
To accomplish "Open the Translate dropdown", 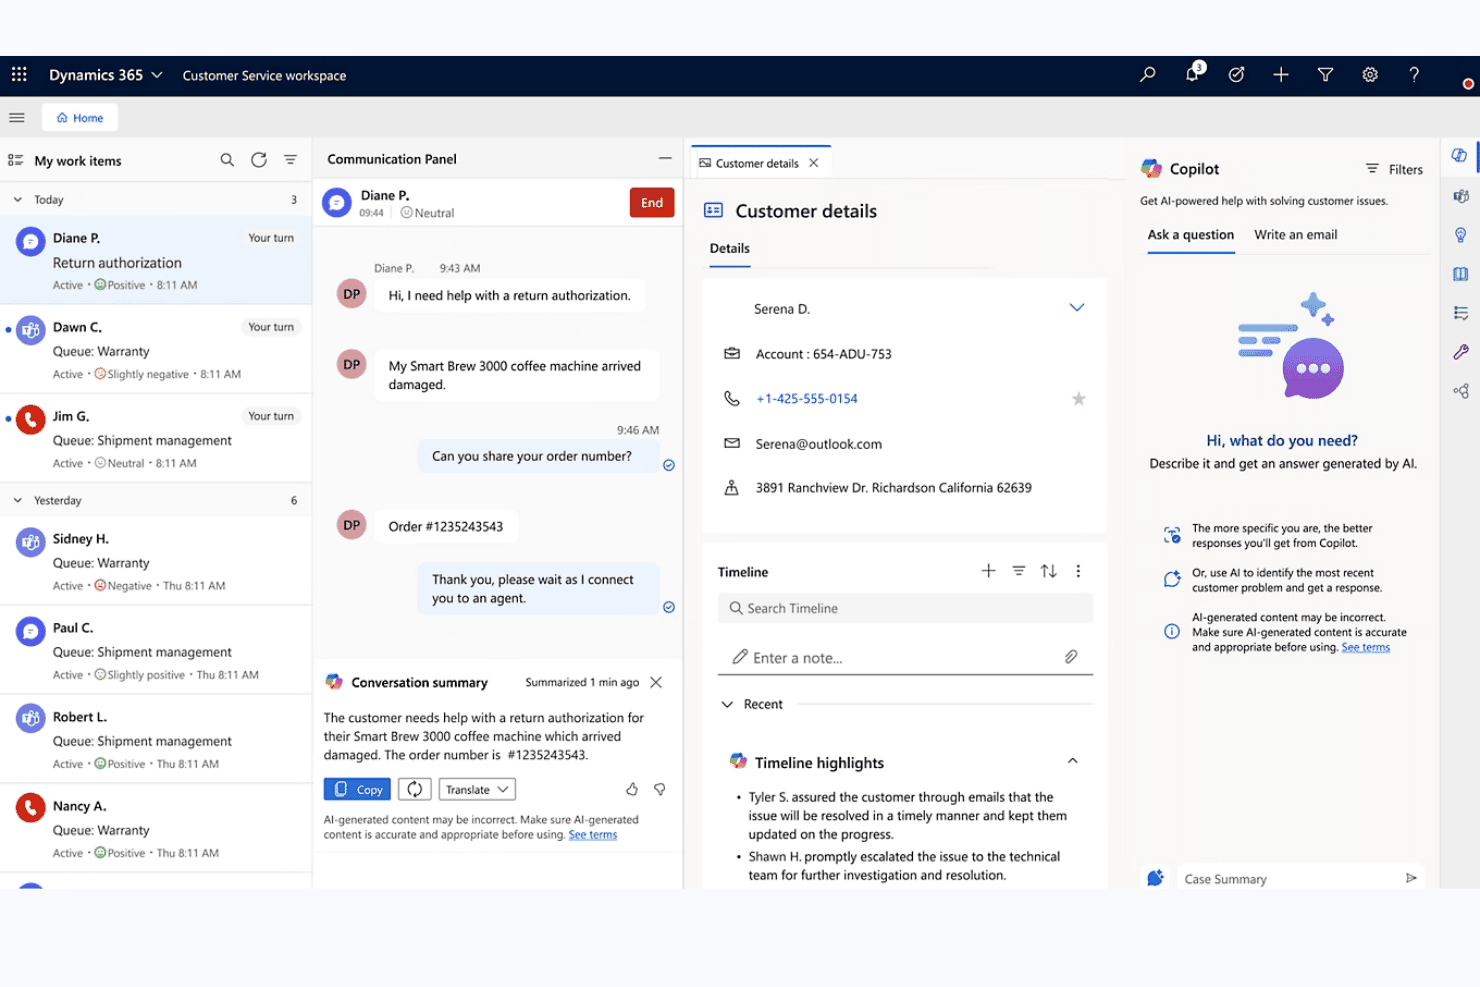I will pyautogui.click(x=477, y=789).
